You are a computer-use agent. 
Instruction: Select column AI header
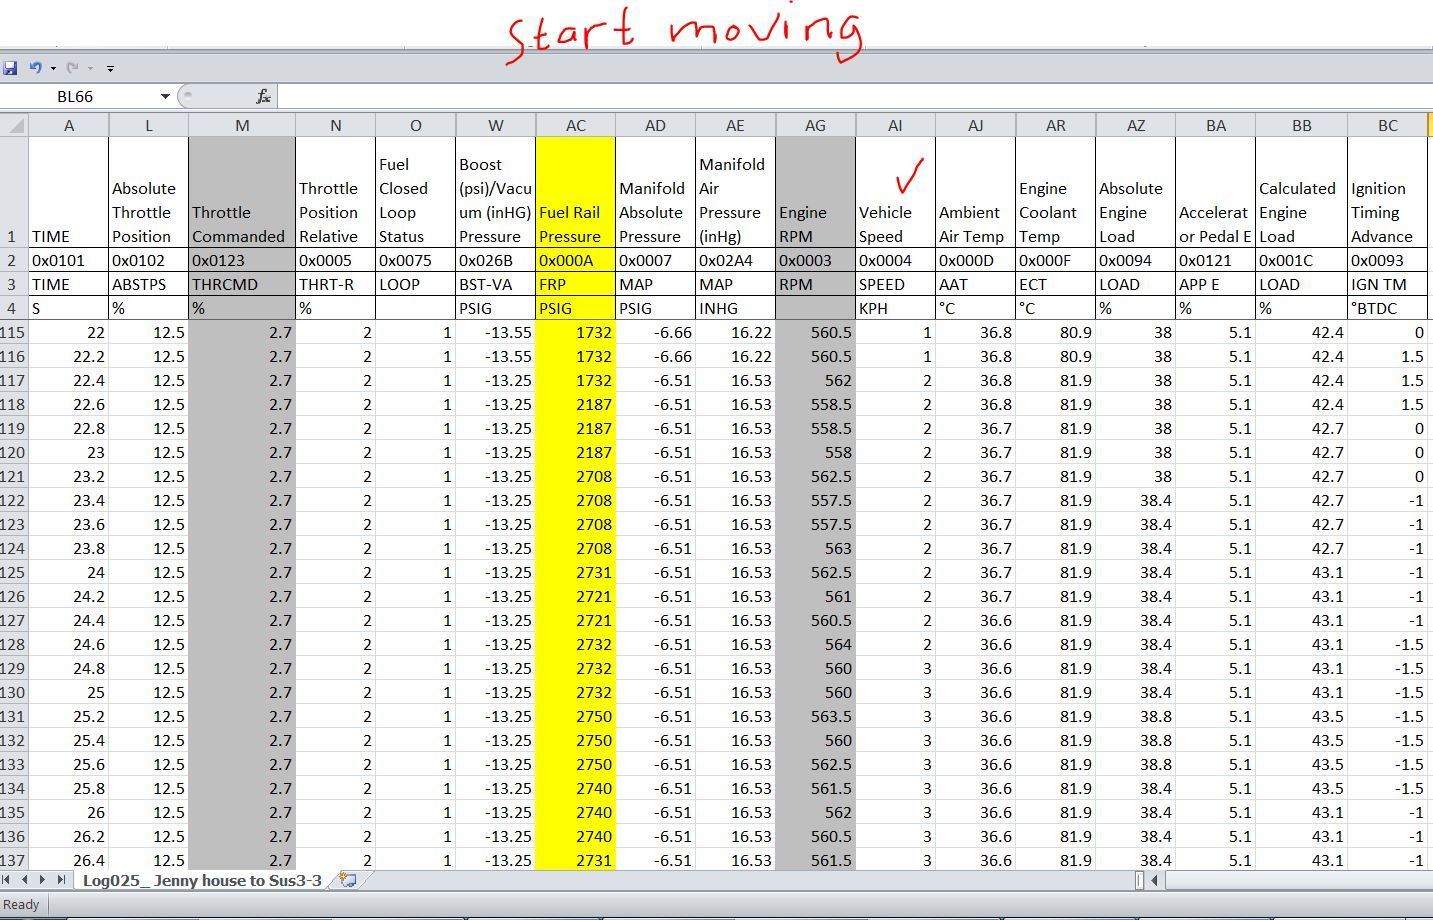pos(895,125)
